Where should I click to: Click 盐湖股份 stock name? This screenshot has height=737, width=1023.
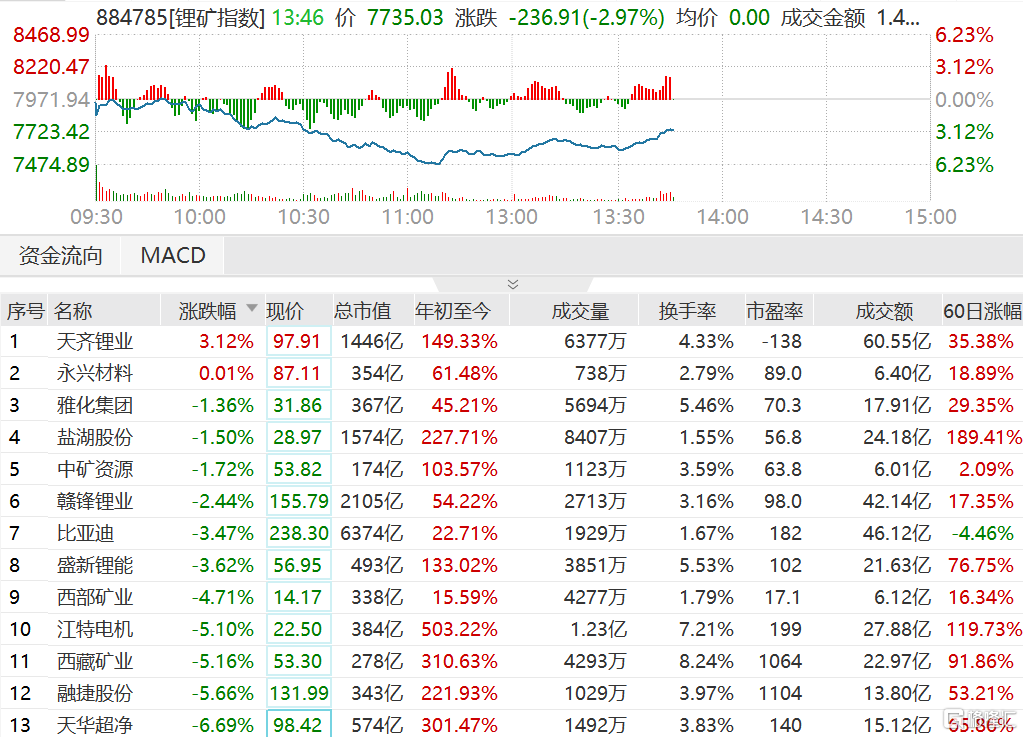pos(95,437)
